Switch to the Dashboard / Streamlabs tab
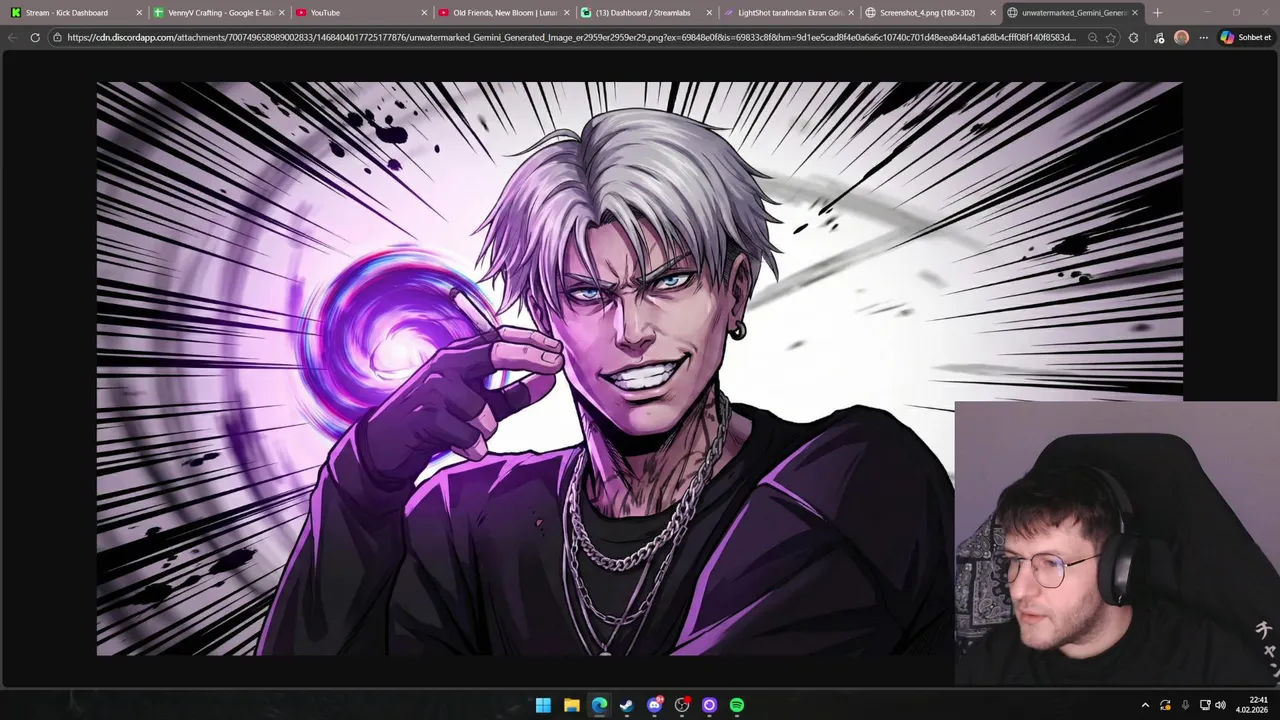Screen dimensions: 1280x720 [642, 13]
